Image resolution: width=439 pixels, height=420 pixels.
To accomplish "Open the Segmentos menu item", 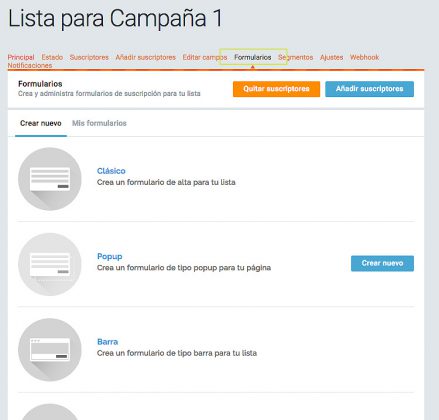I will [x=296, y=57].
